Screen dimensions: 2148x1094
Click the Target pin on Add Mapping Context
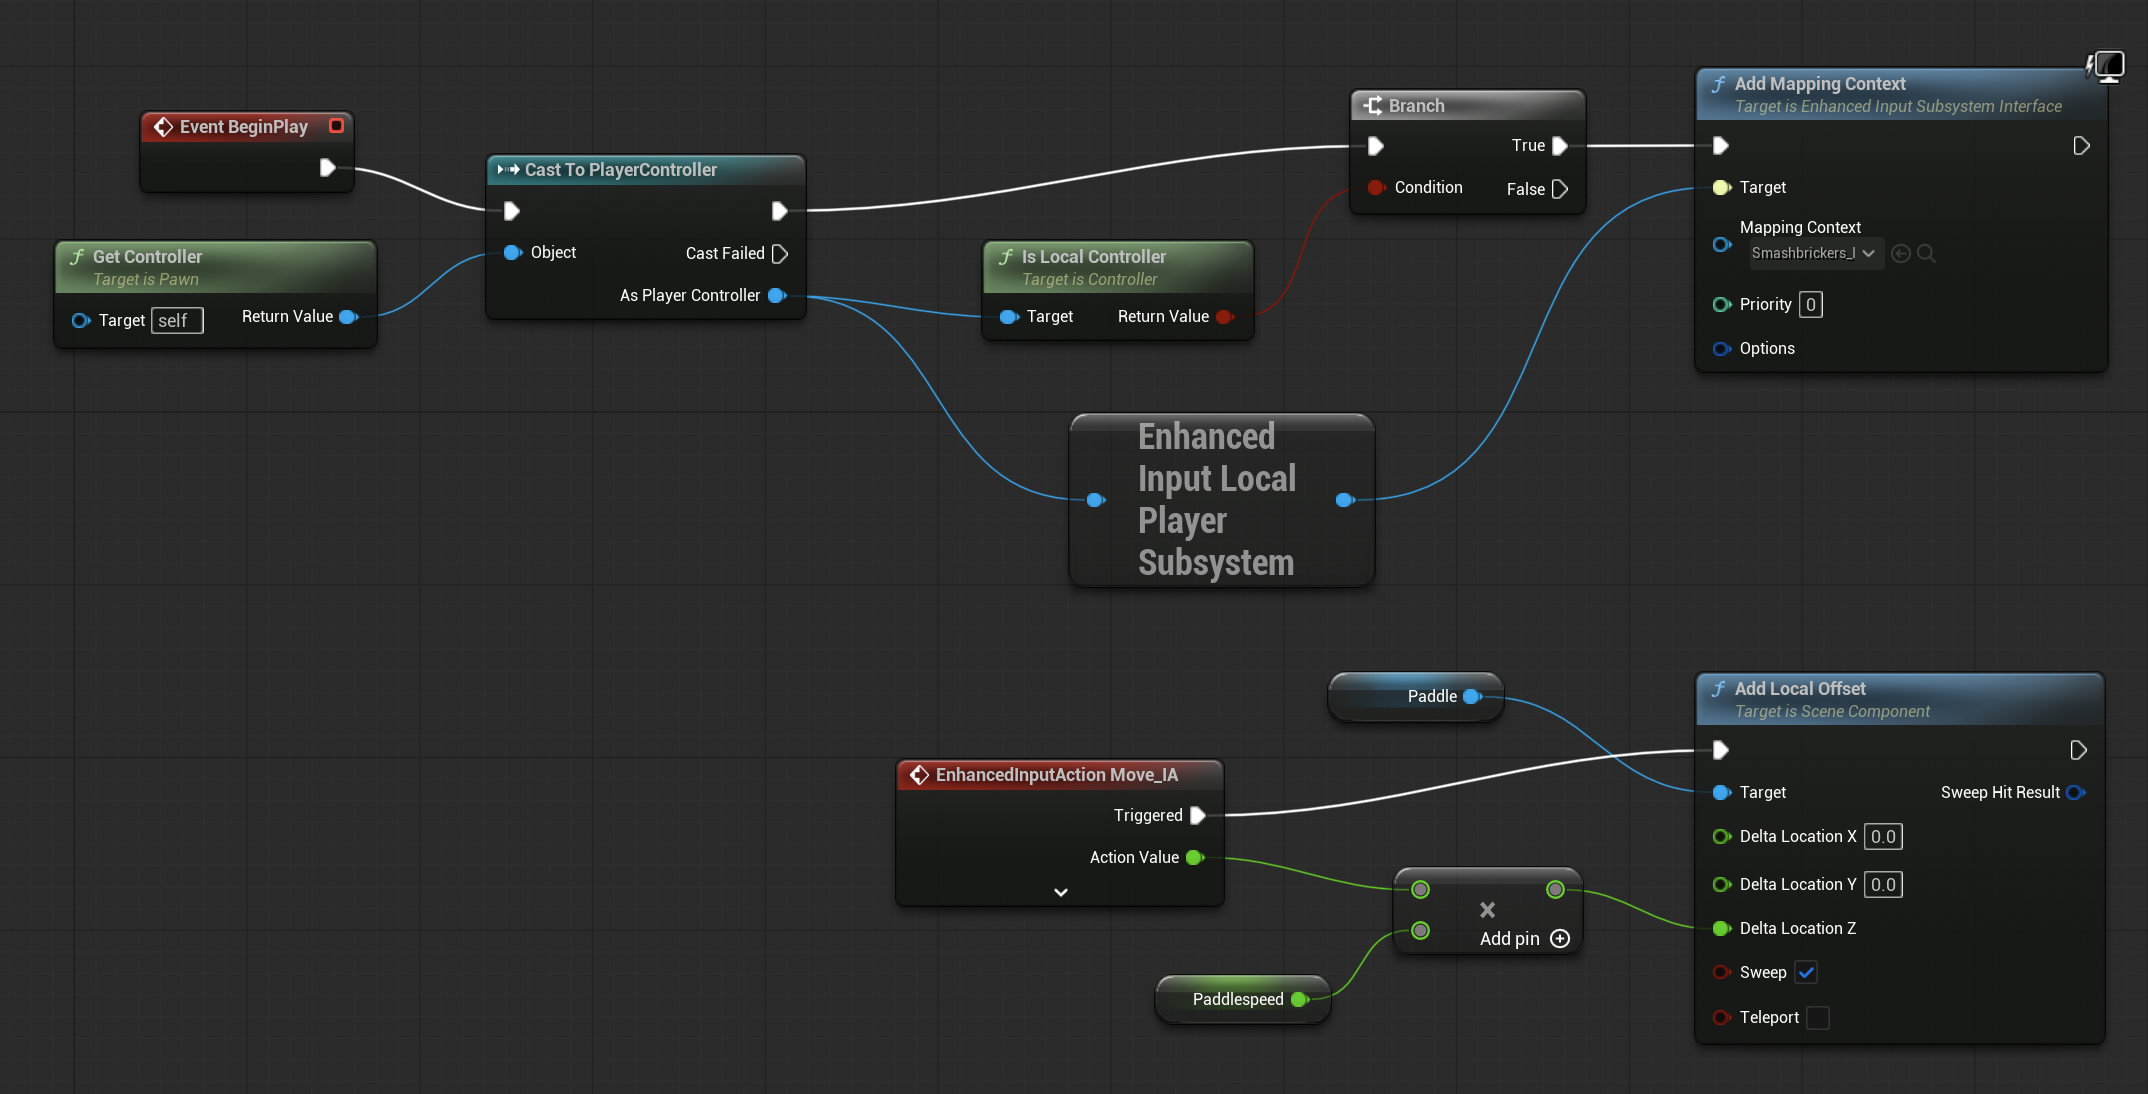(x=1722, y=188)
